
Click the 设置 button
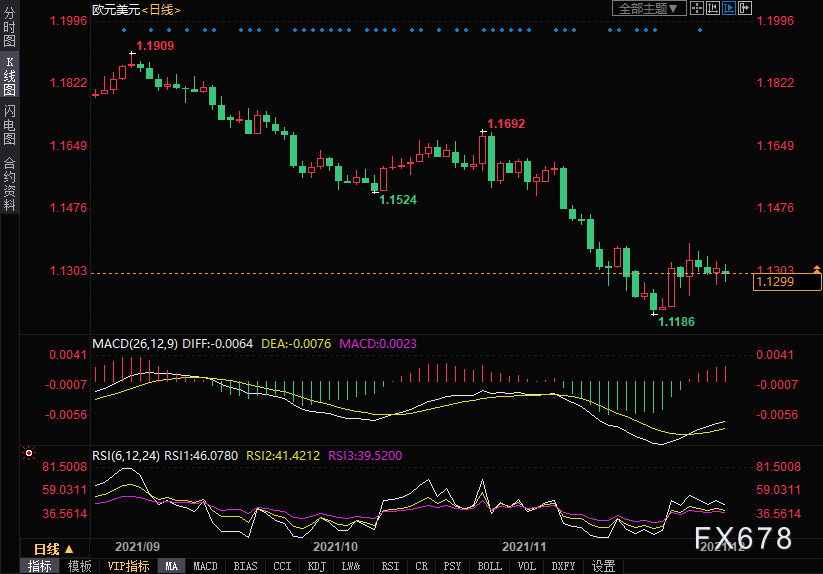click(x=603, y=566)
